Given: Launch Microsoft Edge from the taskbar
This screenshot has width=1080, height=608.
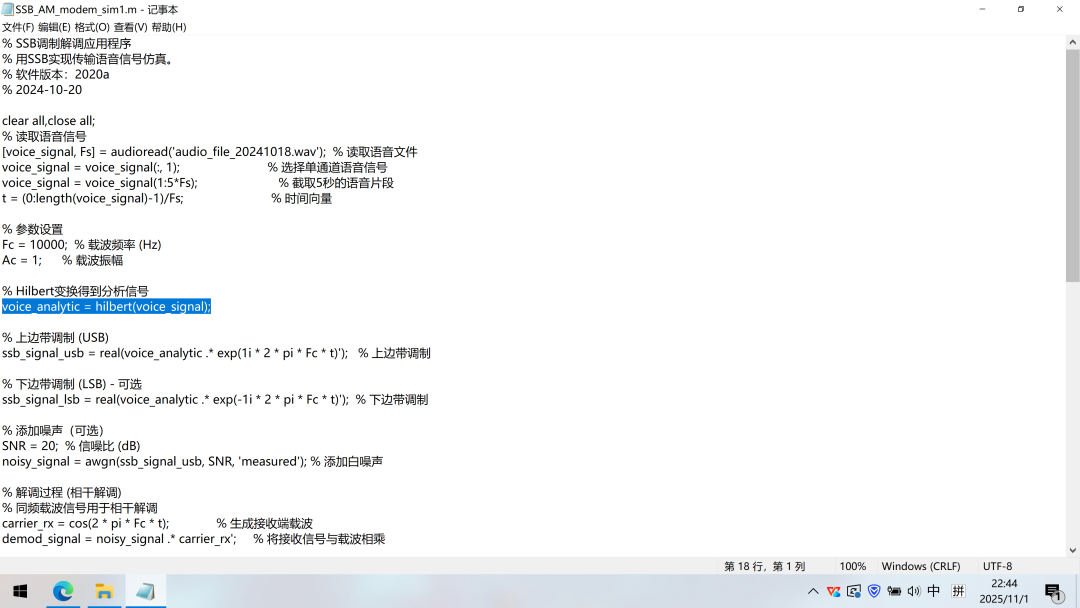Looking at the screenshot, I should (x=63, y=591).
